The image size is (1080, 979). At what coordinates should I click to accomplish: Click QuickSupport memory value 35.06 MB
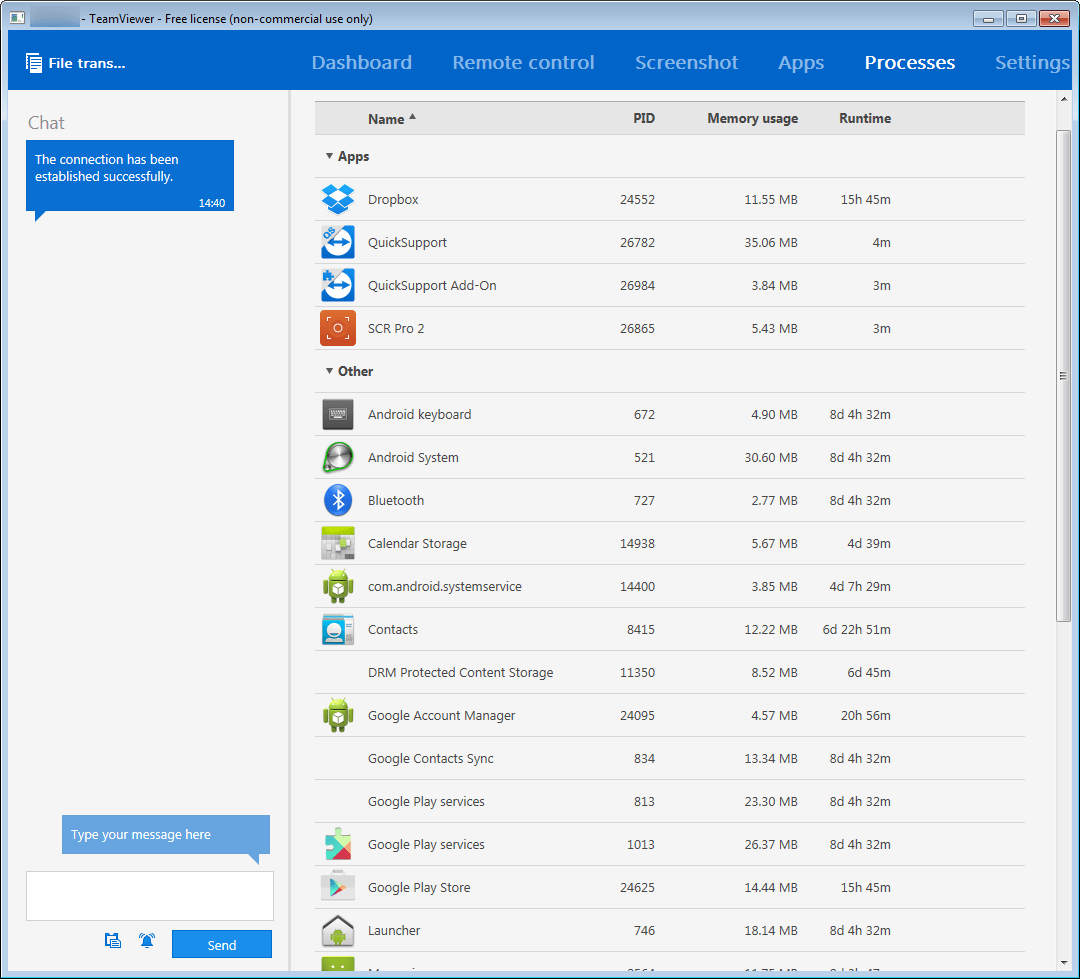pos(771,243)
